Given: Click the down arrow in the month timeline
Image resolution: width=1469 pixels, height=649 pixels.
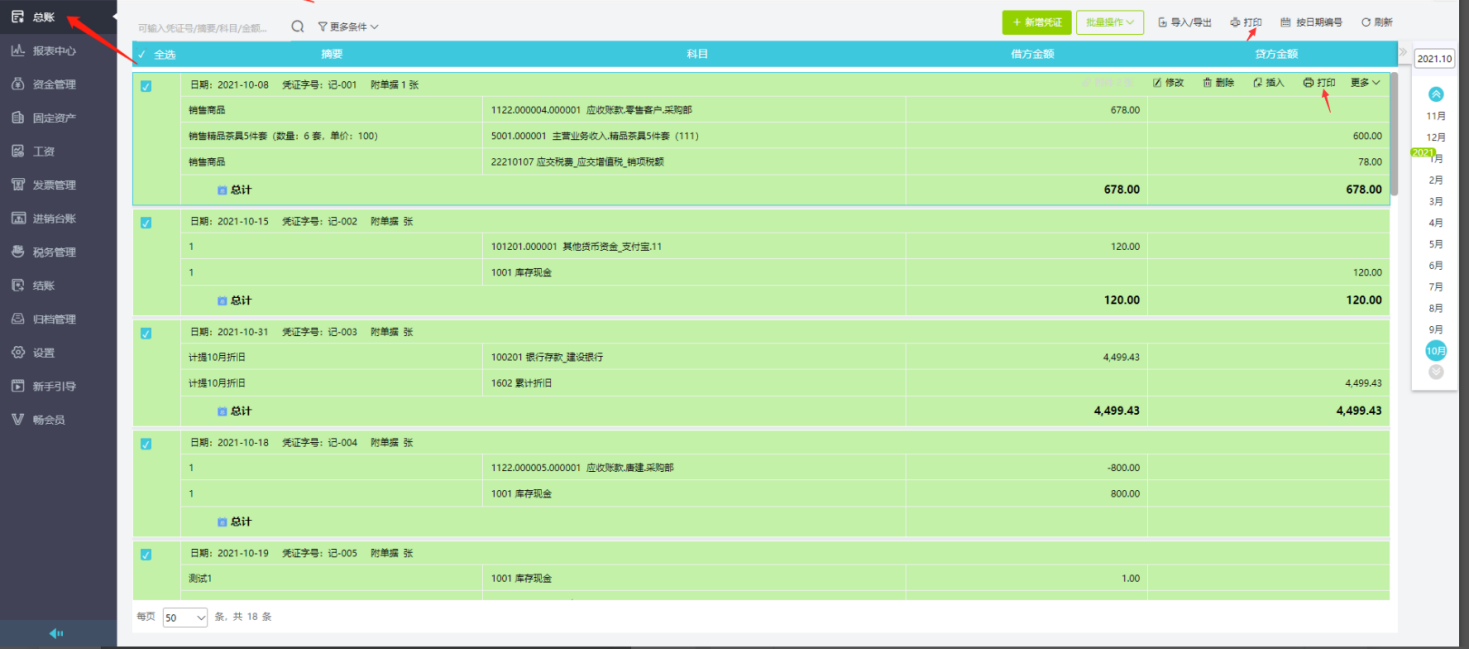Looking at the screenshot, I should 1436,372.
